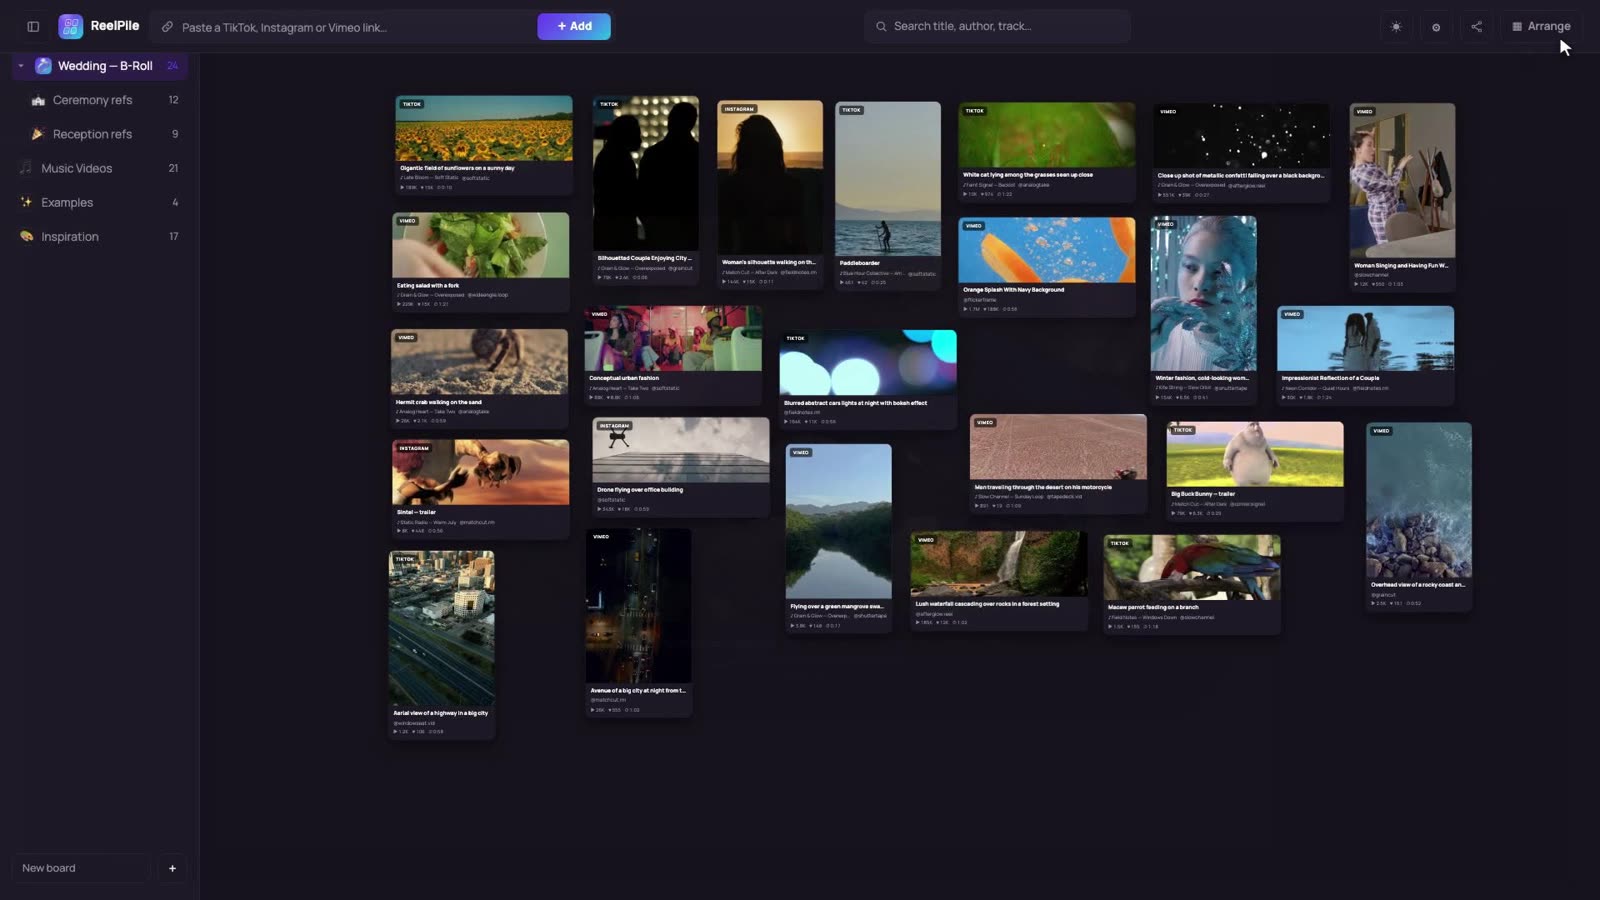Click the Ceremony refs church icon
This screenshot has width=1600, height=900.
[x=38, y=100]
